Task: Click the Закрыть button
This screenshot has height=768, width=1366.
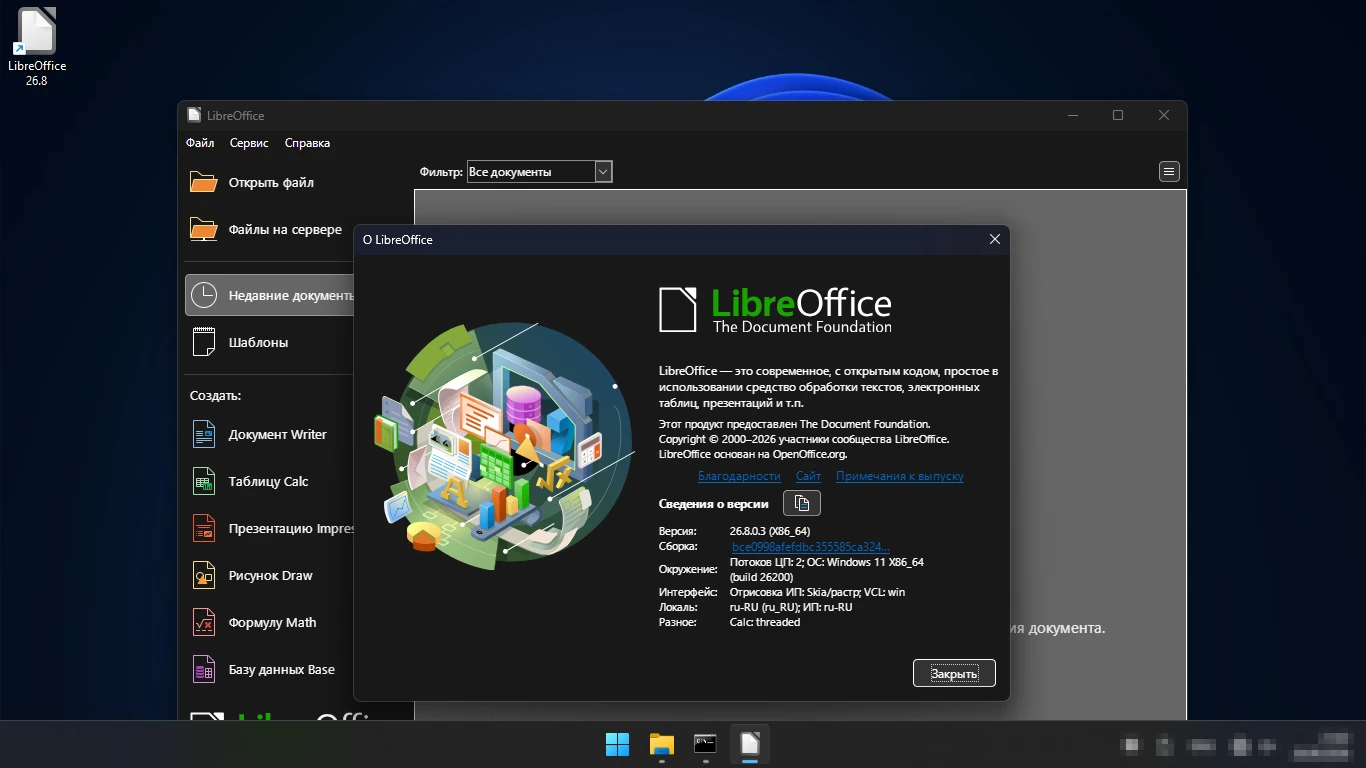Action: pos(954,673)
